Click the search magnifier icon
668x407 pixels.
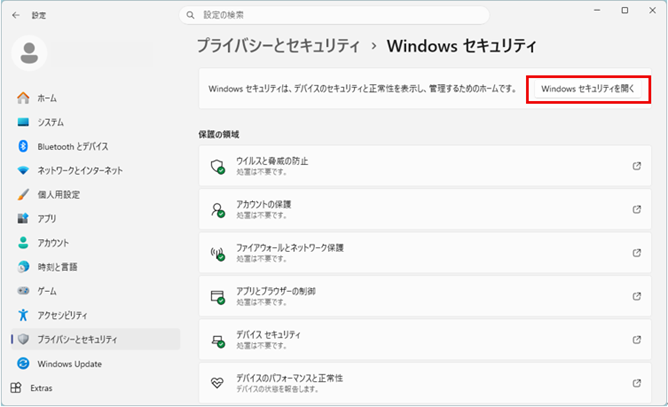coord(190,15)
